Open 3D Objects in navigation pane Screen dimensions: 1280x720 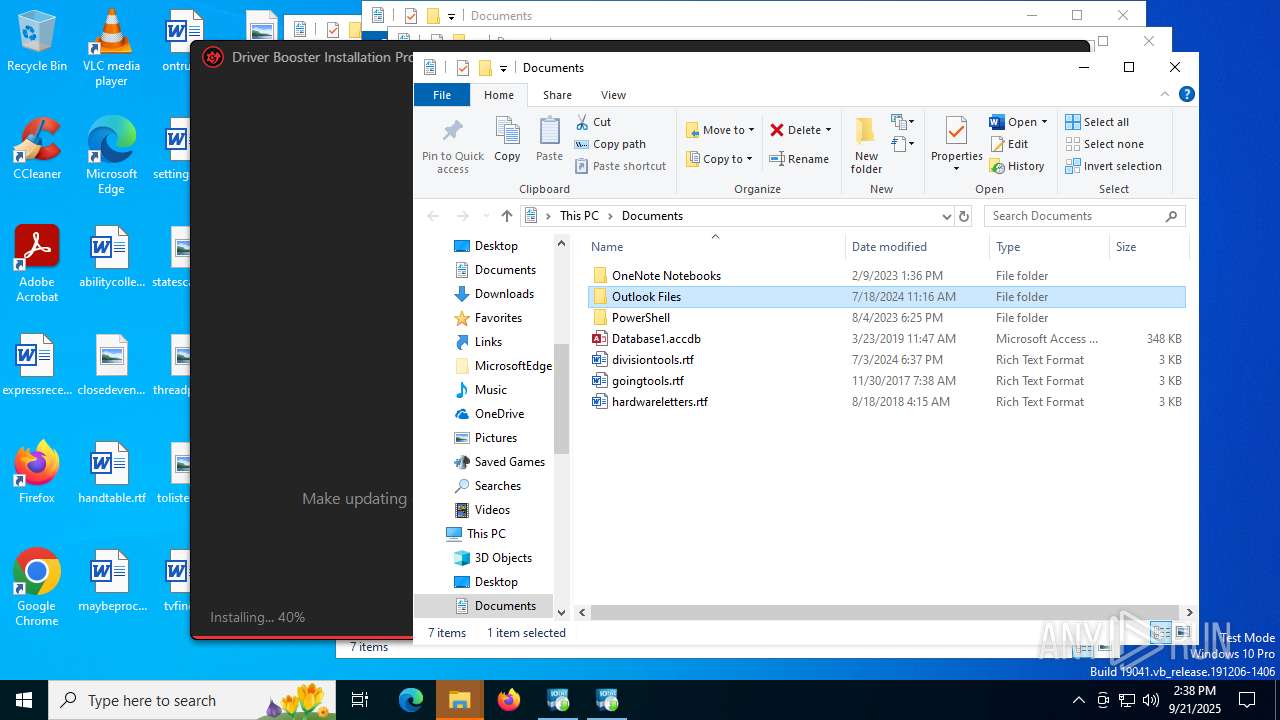[x=502, y=558]
